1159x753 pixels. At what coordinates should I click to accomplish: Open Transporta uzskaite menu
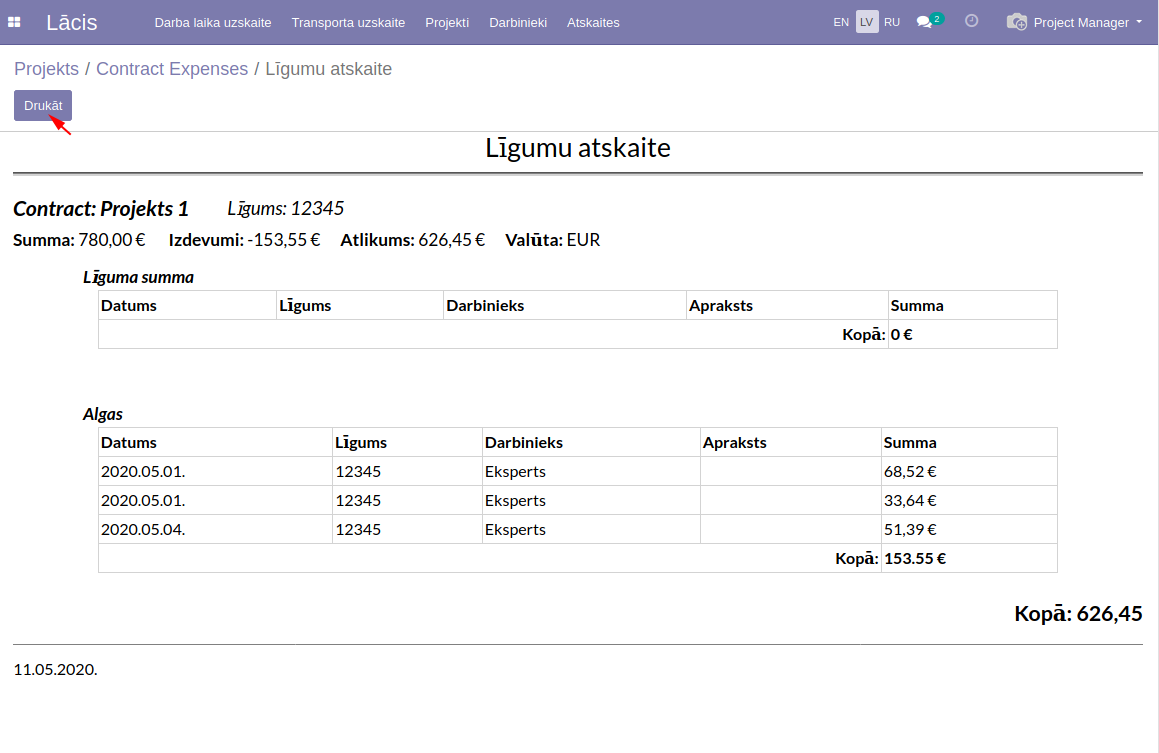coord(348,22)
